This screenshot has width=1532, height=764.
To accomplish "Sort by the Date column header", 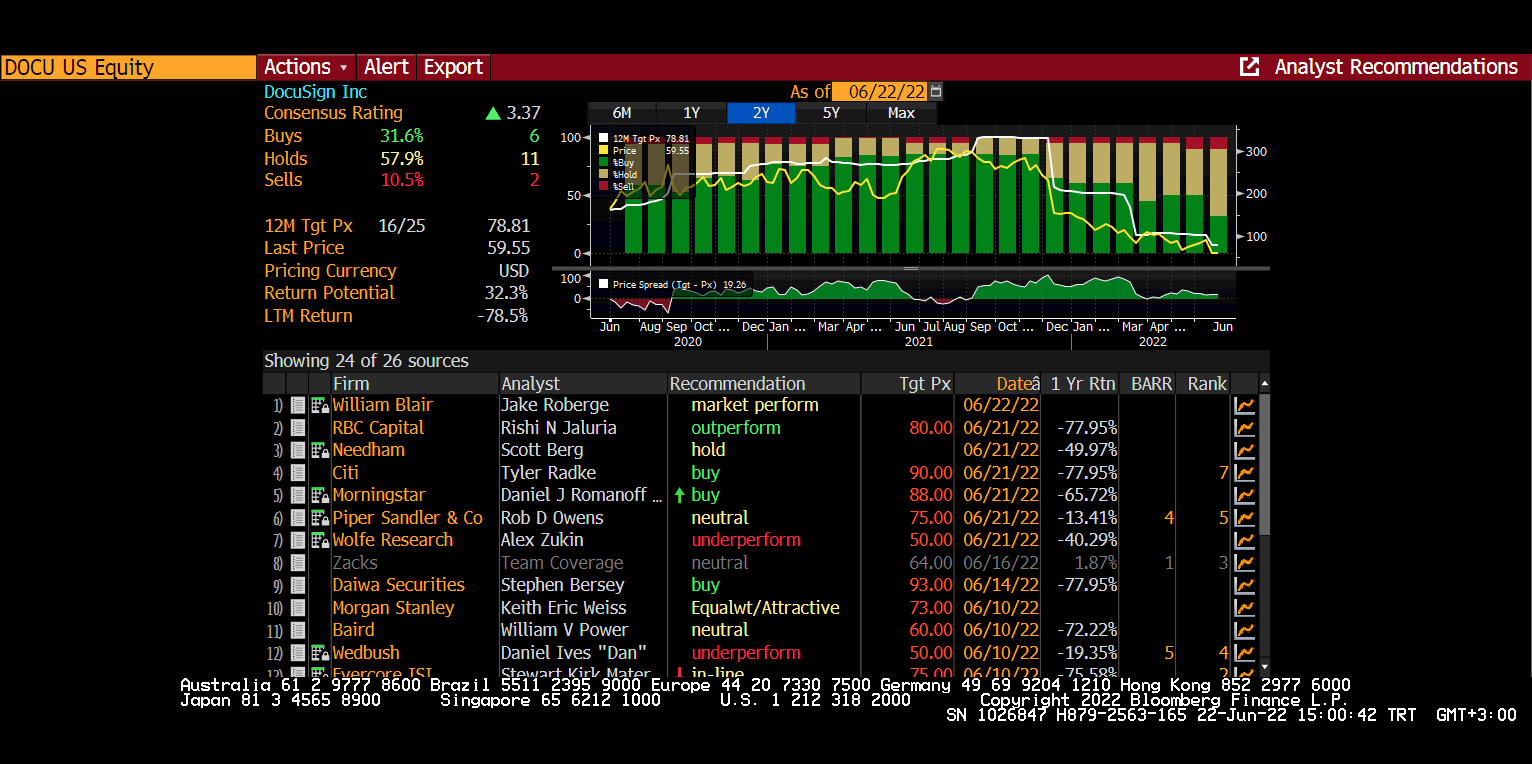I will pos(998,384).
